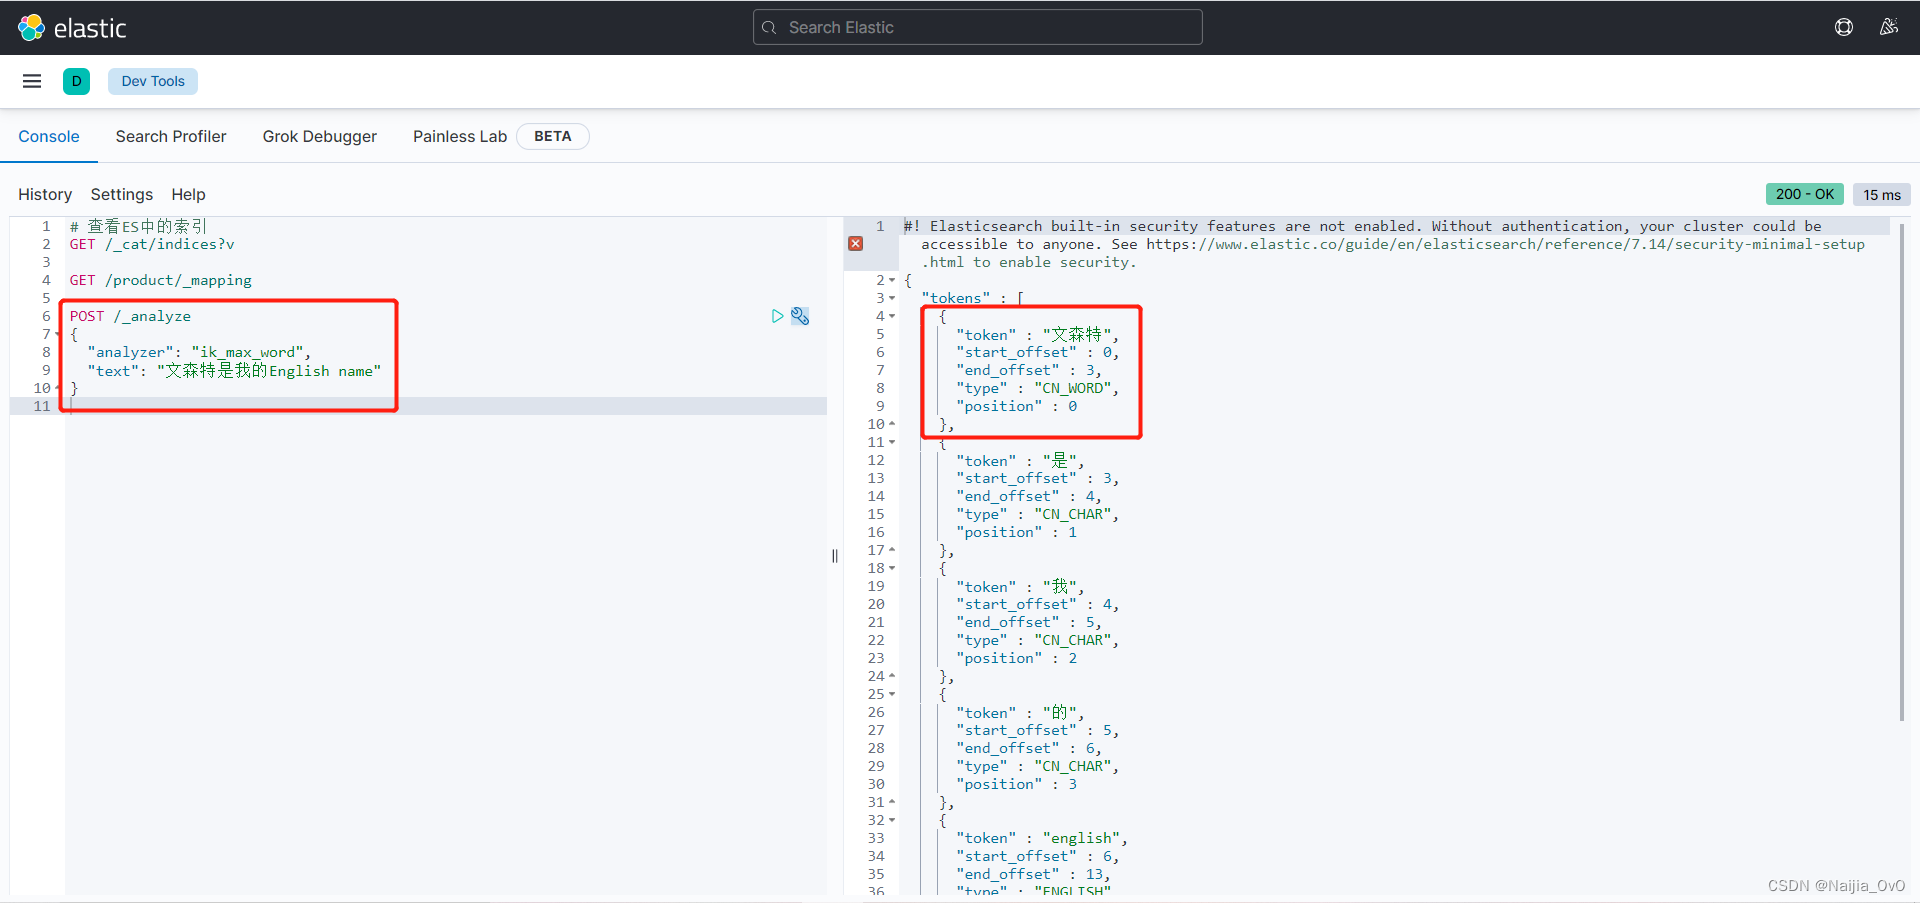Viewport: 1920px width, 903px height.
Task: Click the Dev Tools breadcrumb
Action: click(153, 81)
